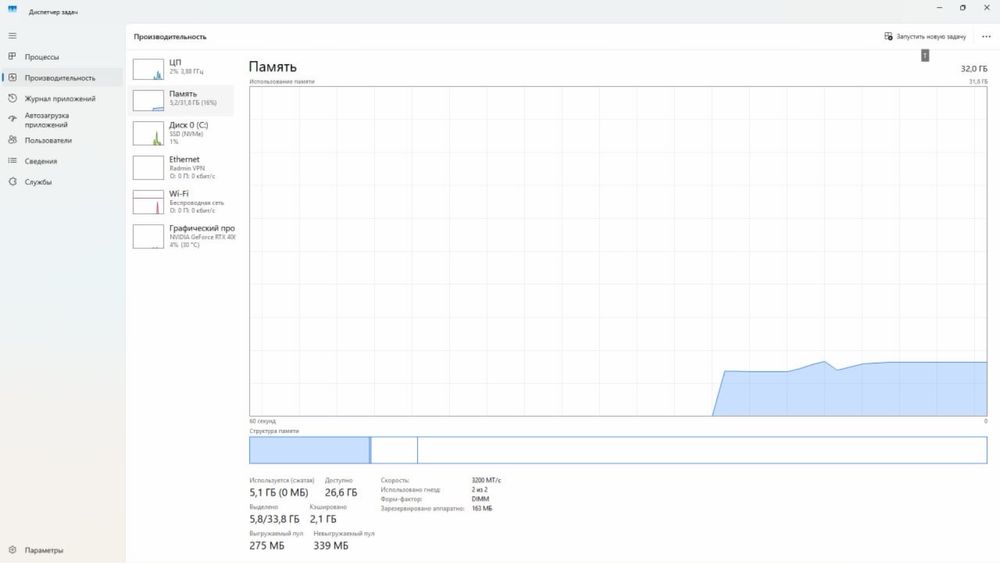Click the 2,1 ГБ cached value
This screenshot has width=1000, height=563.
pos(323,519)
